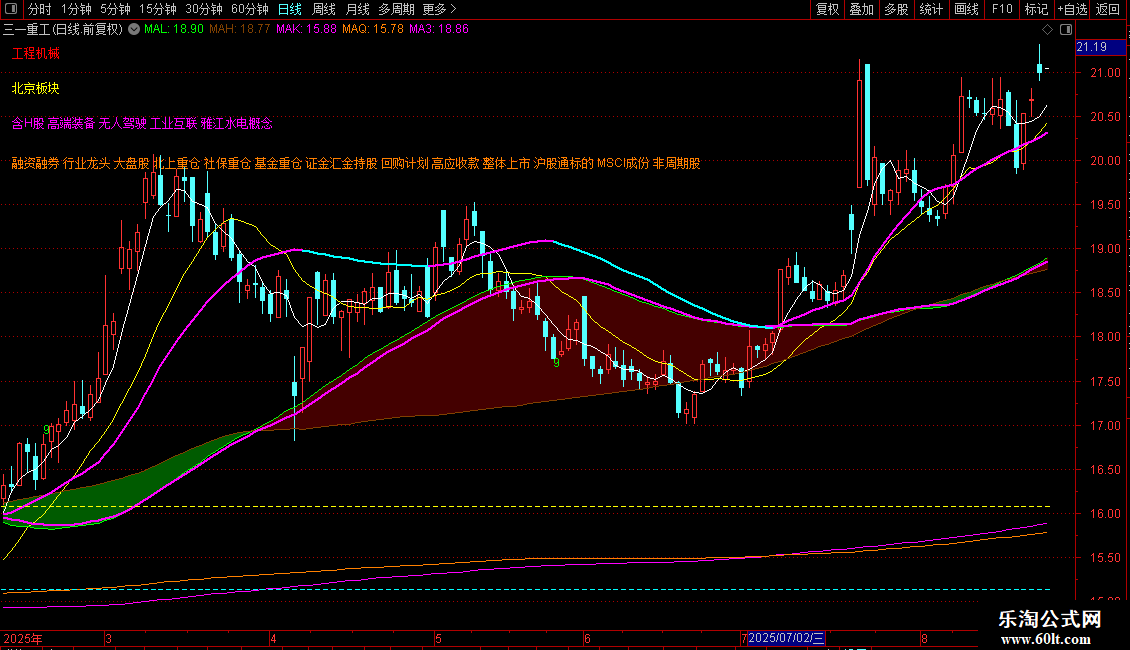
Task: Click the 2025年 label on time axis
Action: pyautogui.click(x=22, y=638)
